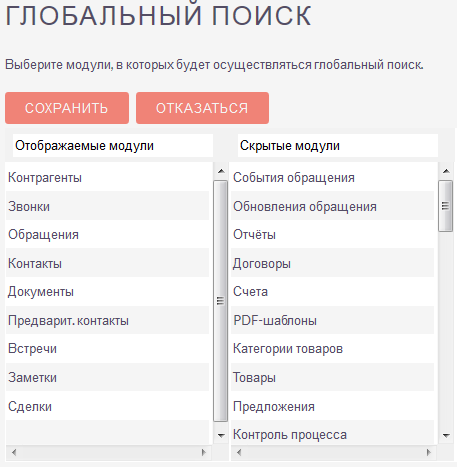Select Контрагенты in displayed modules
This screenshot has width=457, height=467.
(107, 177)
